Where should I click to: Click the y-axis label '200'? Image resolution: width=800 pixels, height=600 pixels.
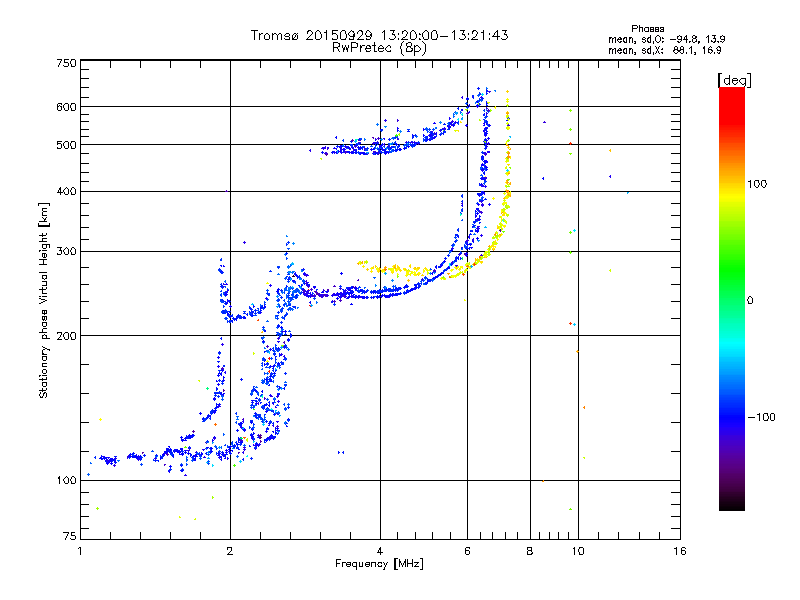coord(67,336)
